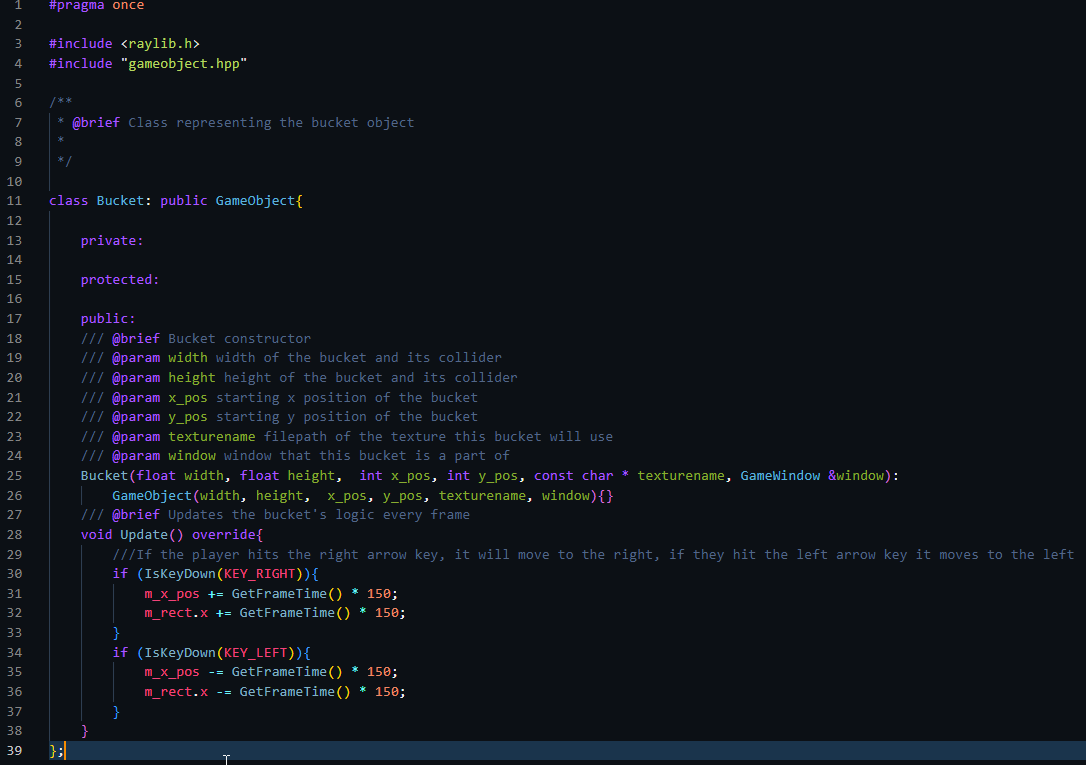Click the #pragma once directive

[x=96, y=6]
